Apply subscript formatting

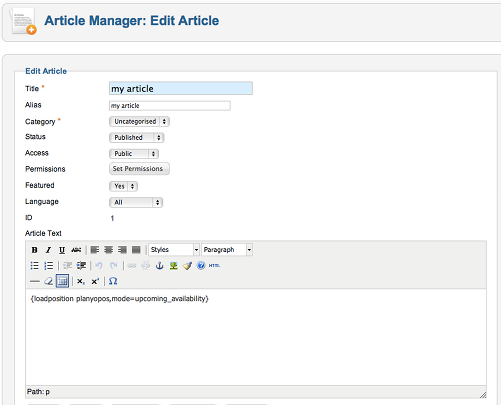(x=81, y=281)
